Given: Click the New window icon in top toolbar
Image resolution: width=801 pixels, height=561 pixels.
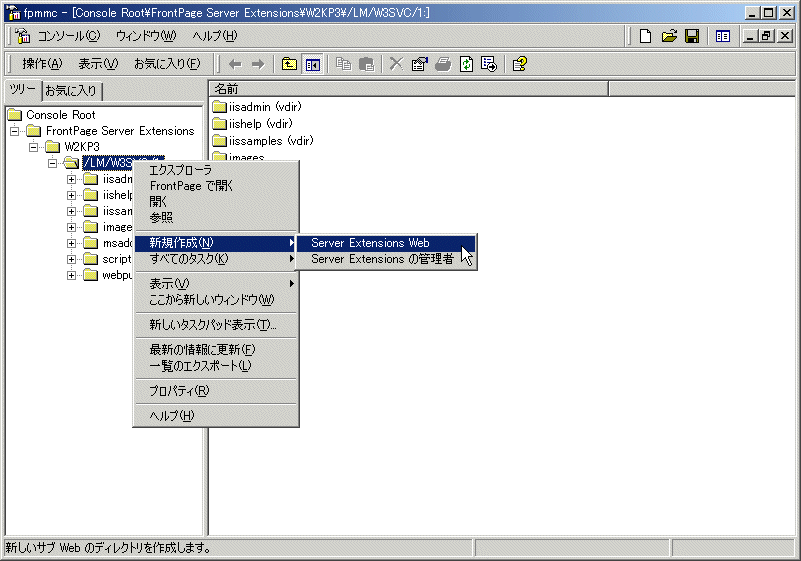Looking at the screenshot, I should click(x=723, y=36).
